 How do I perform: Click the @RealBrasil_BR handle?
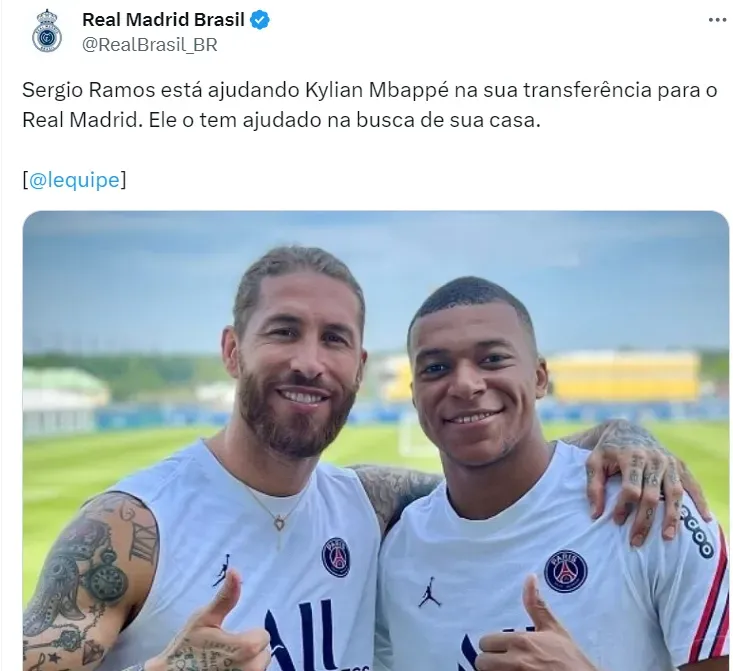point(150,45)
